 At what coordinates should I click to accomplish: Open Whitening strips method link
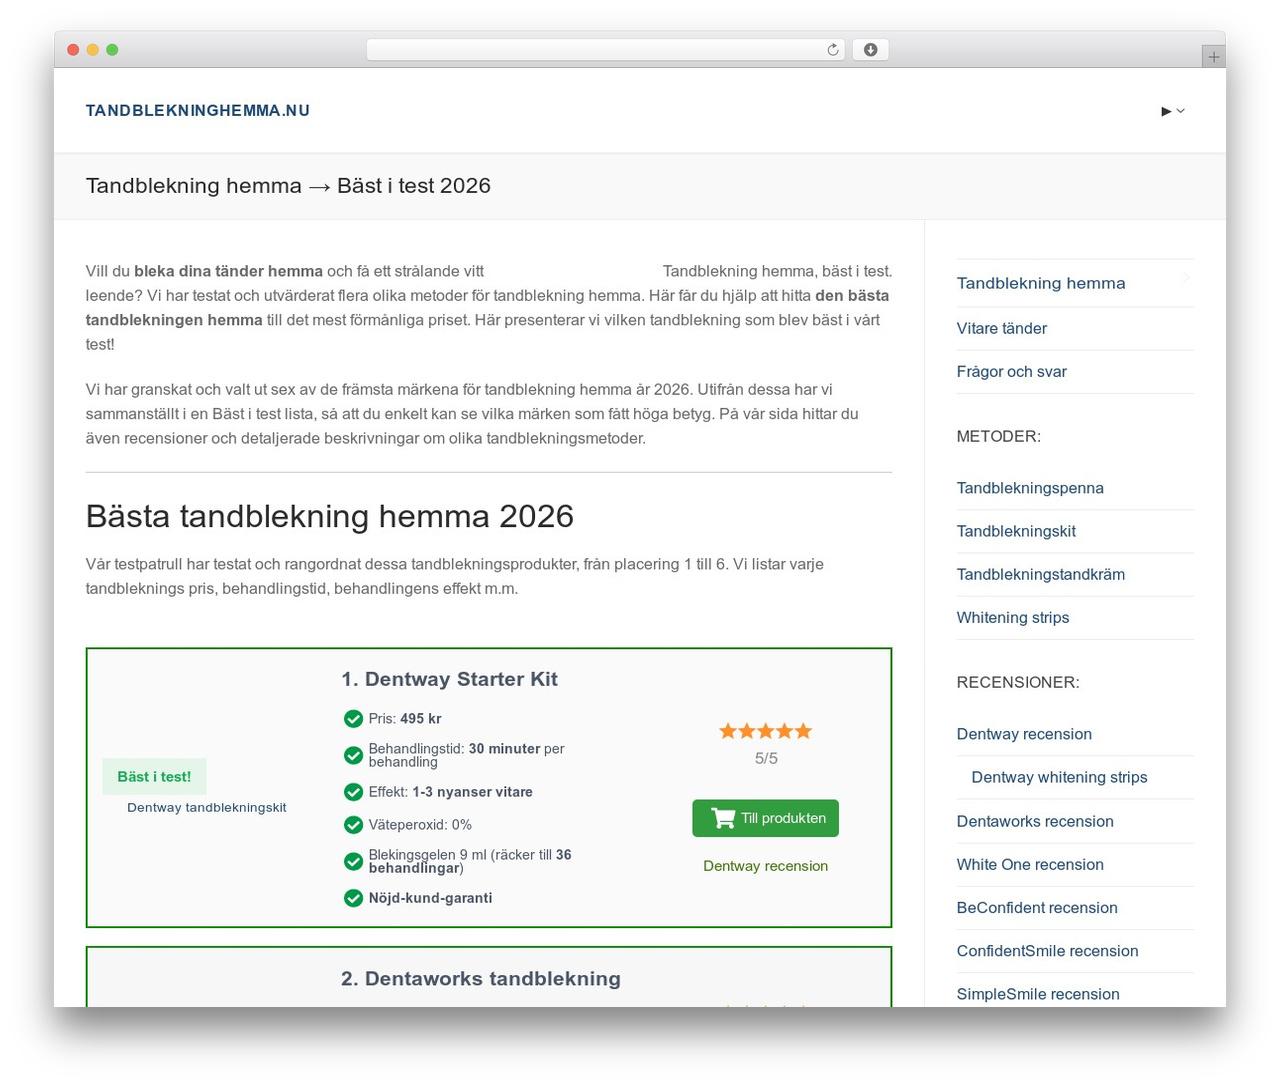coord(1013,617)
